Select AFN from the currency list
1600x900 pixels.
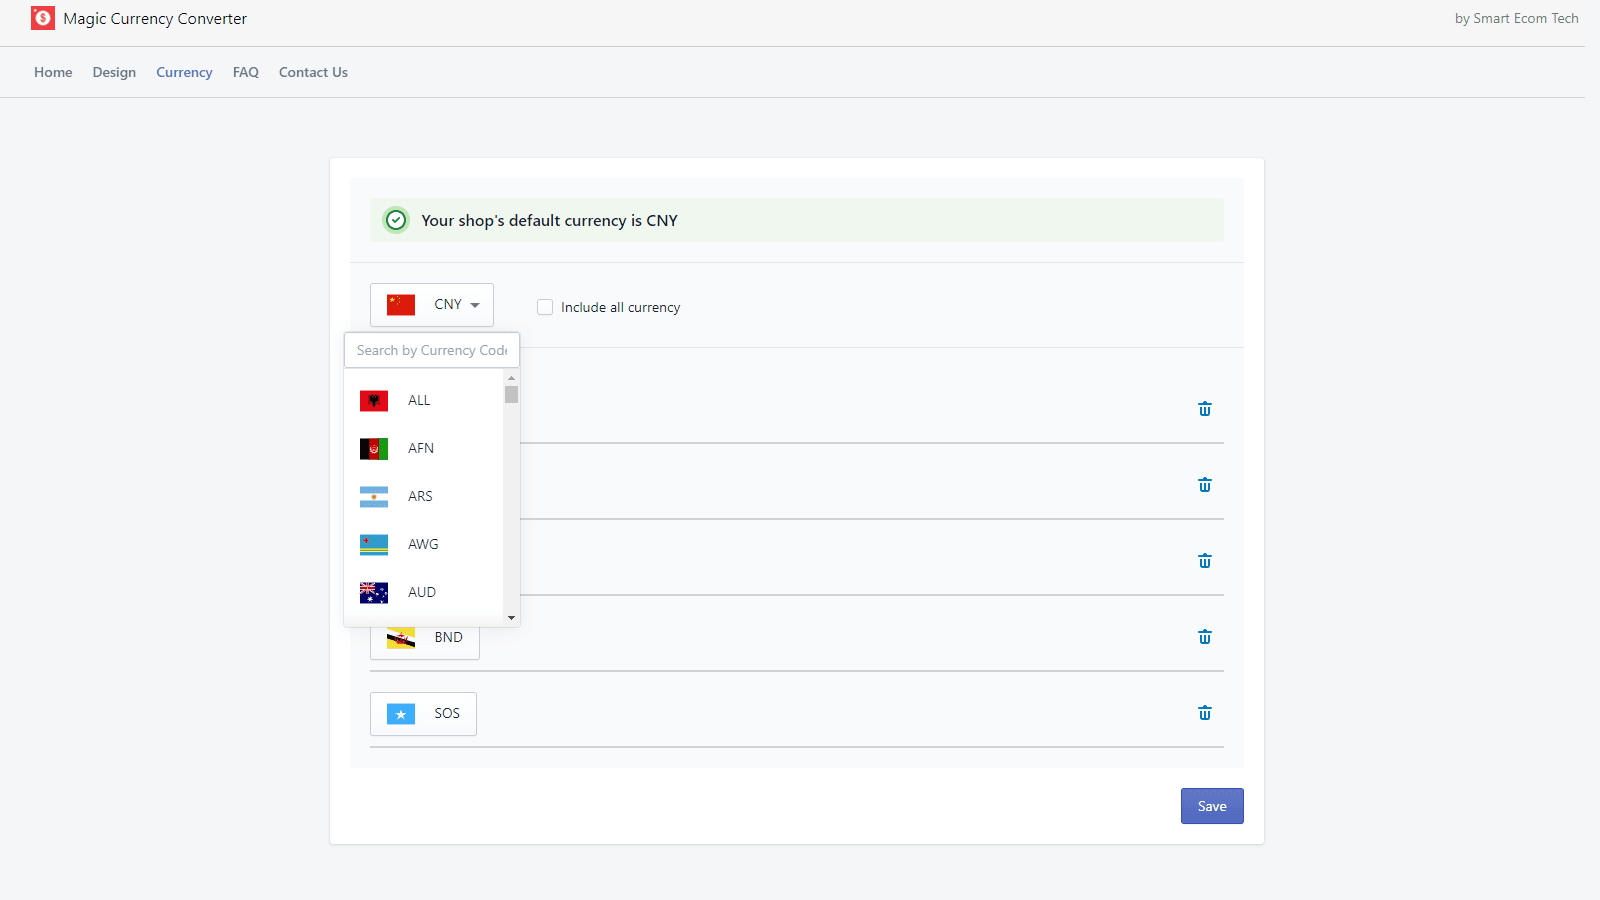coord(420,449)
